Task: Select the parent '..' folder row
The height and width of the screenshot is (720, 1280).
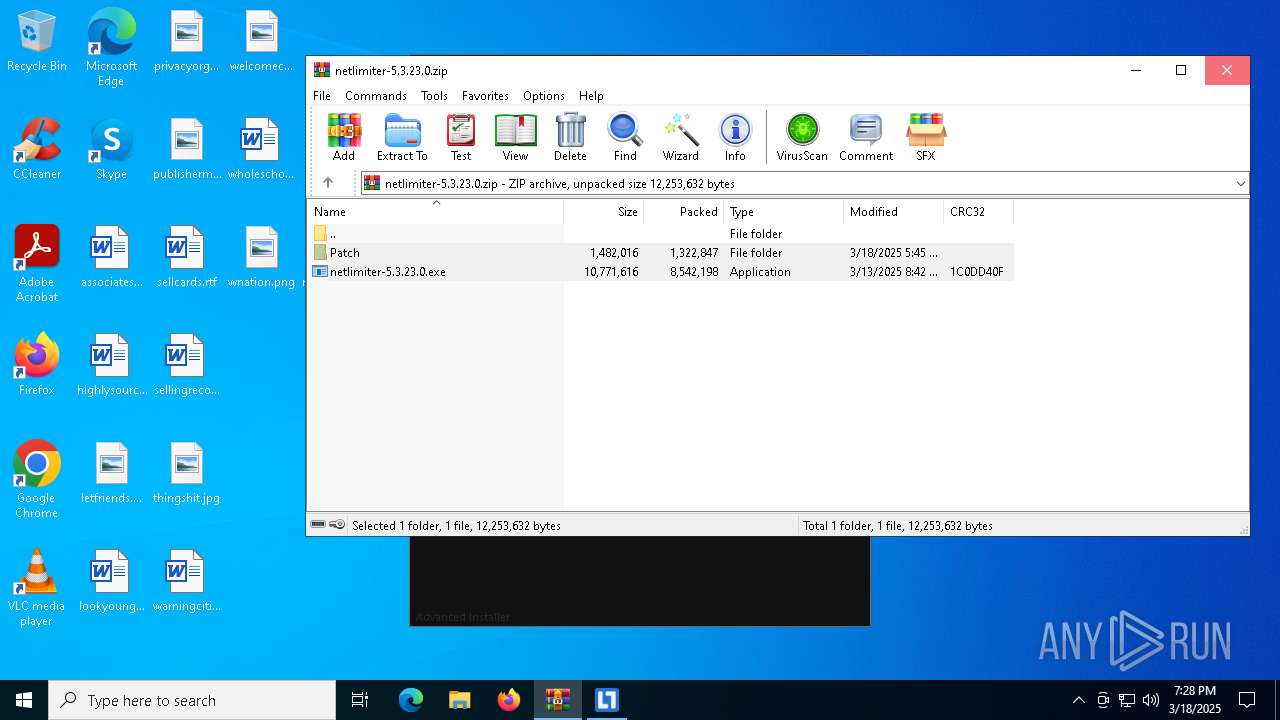Action: pos(660,233)
